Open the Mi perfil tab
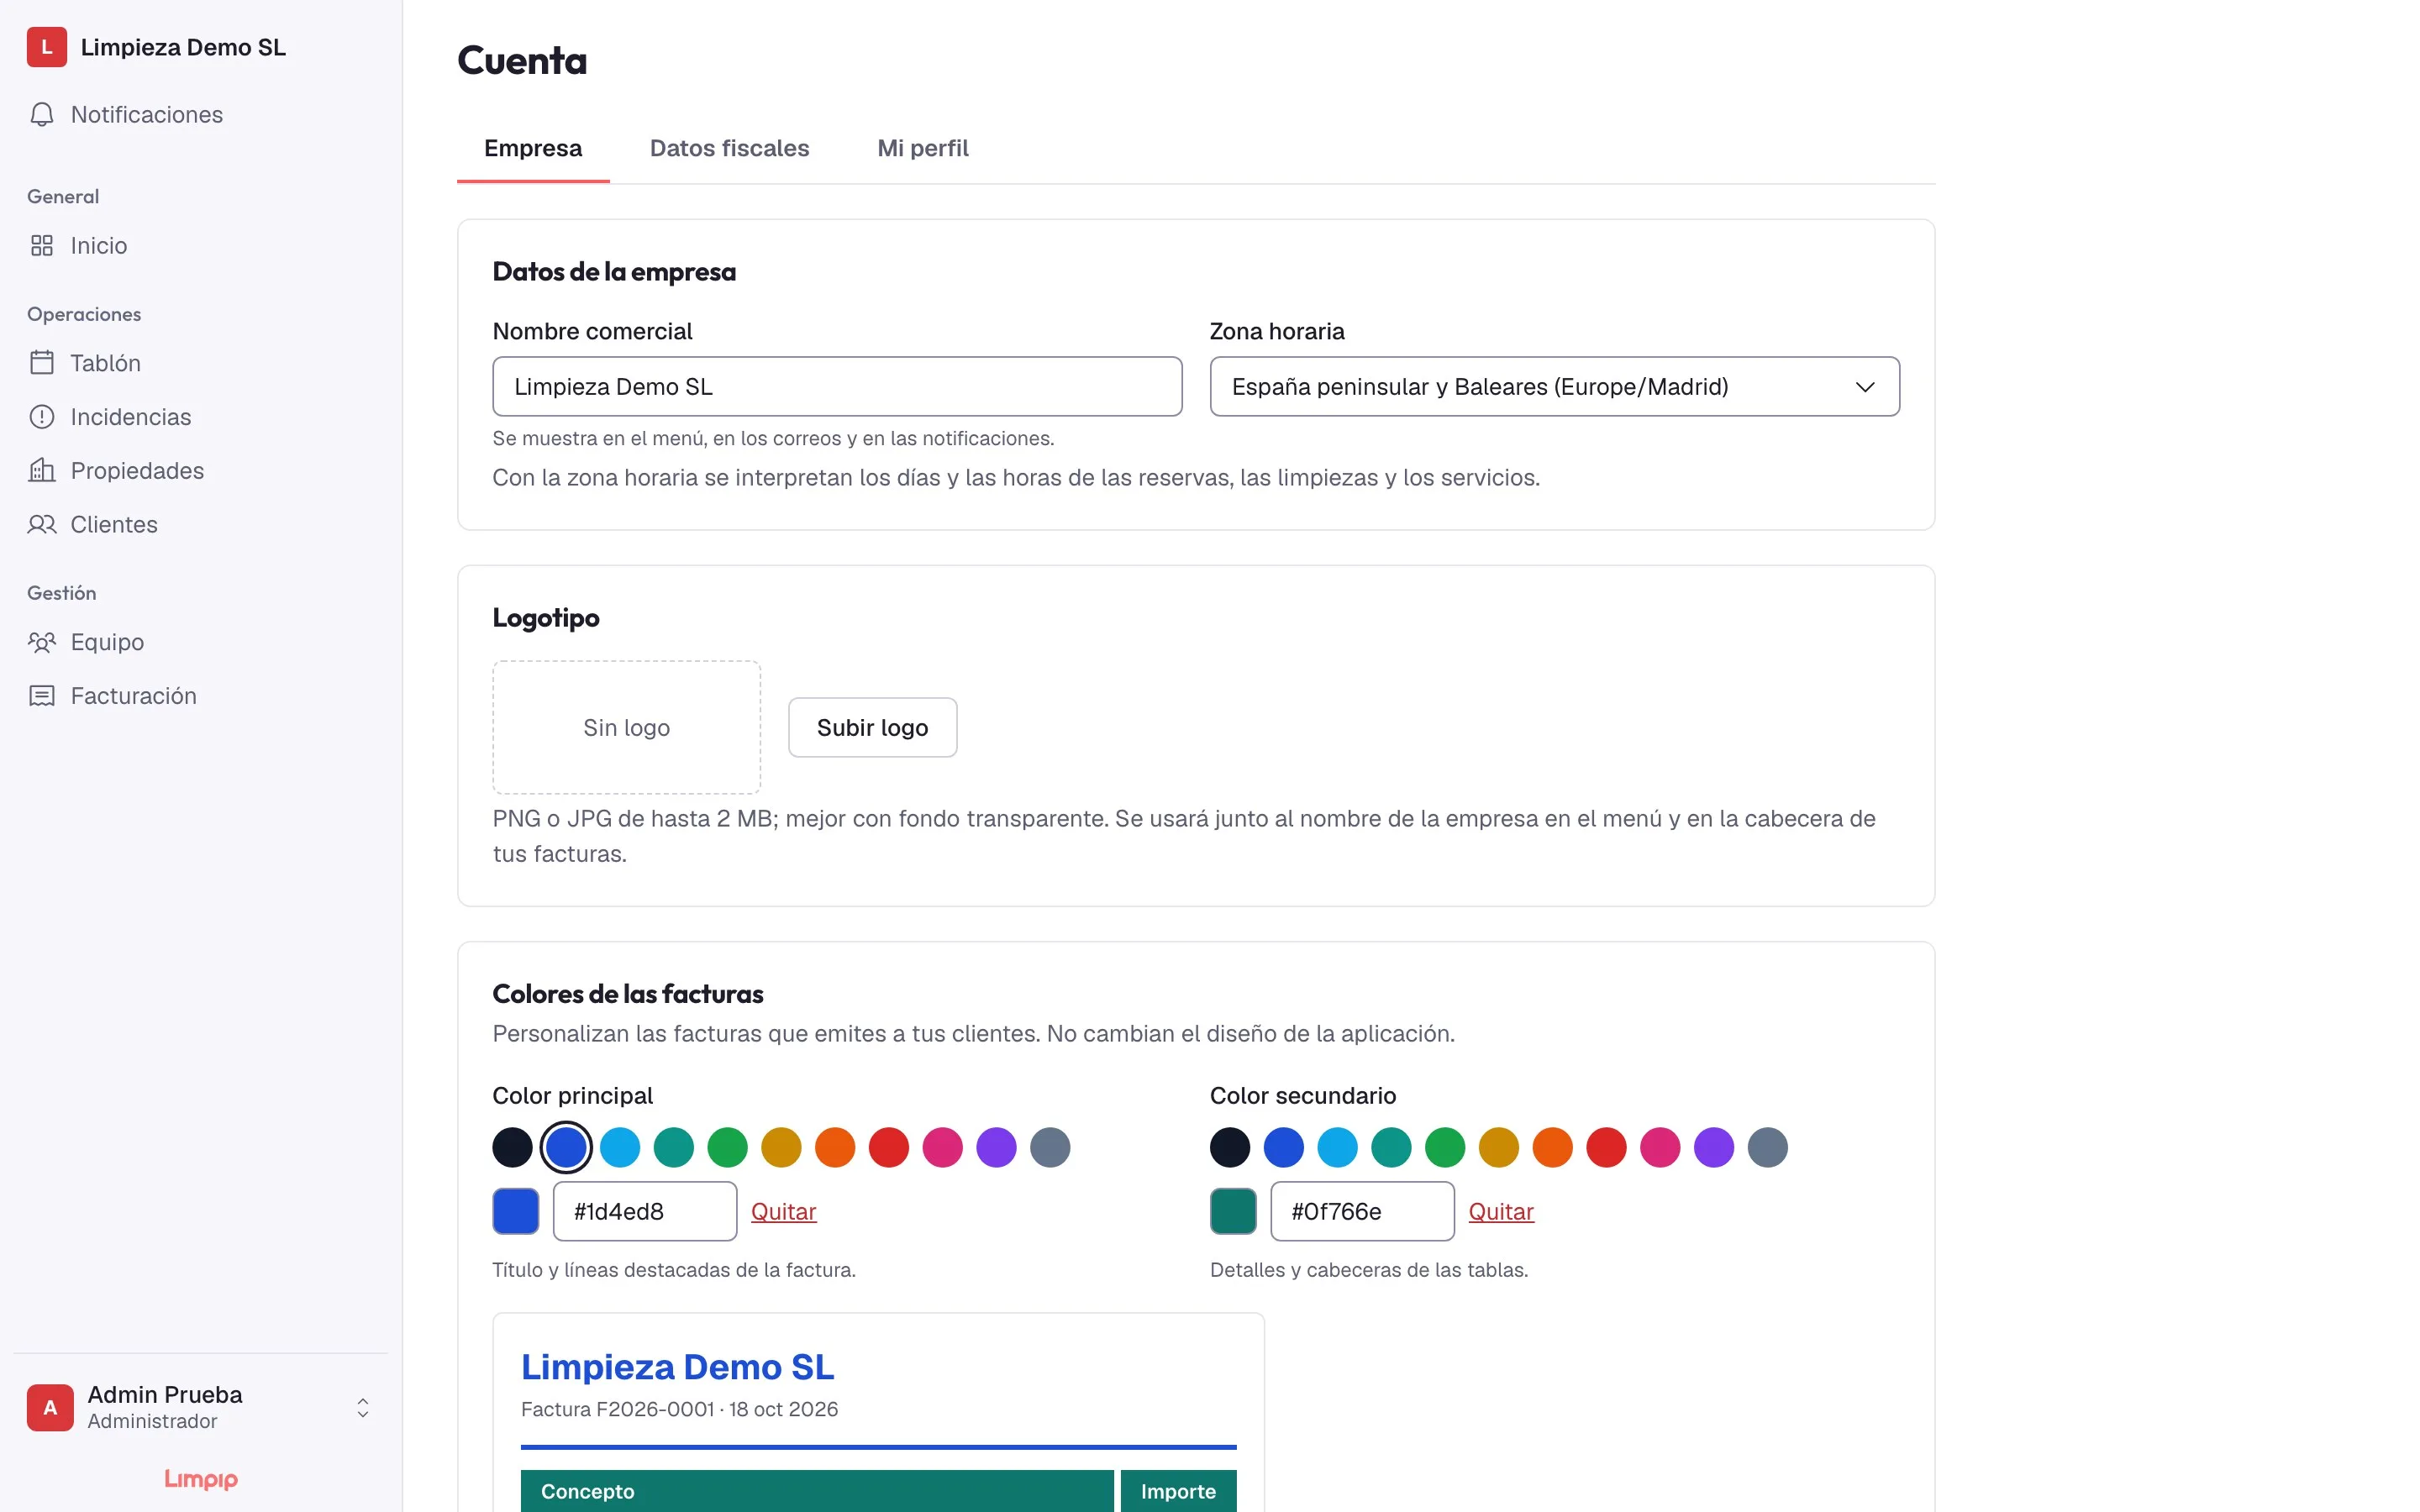The width and height of the screenshot is (2420, 1512). click(x=923, y=148)
